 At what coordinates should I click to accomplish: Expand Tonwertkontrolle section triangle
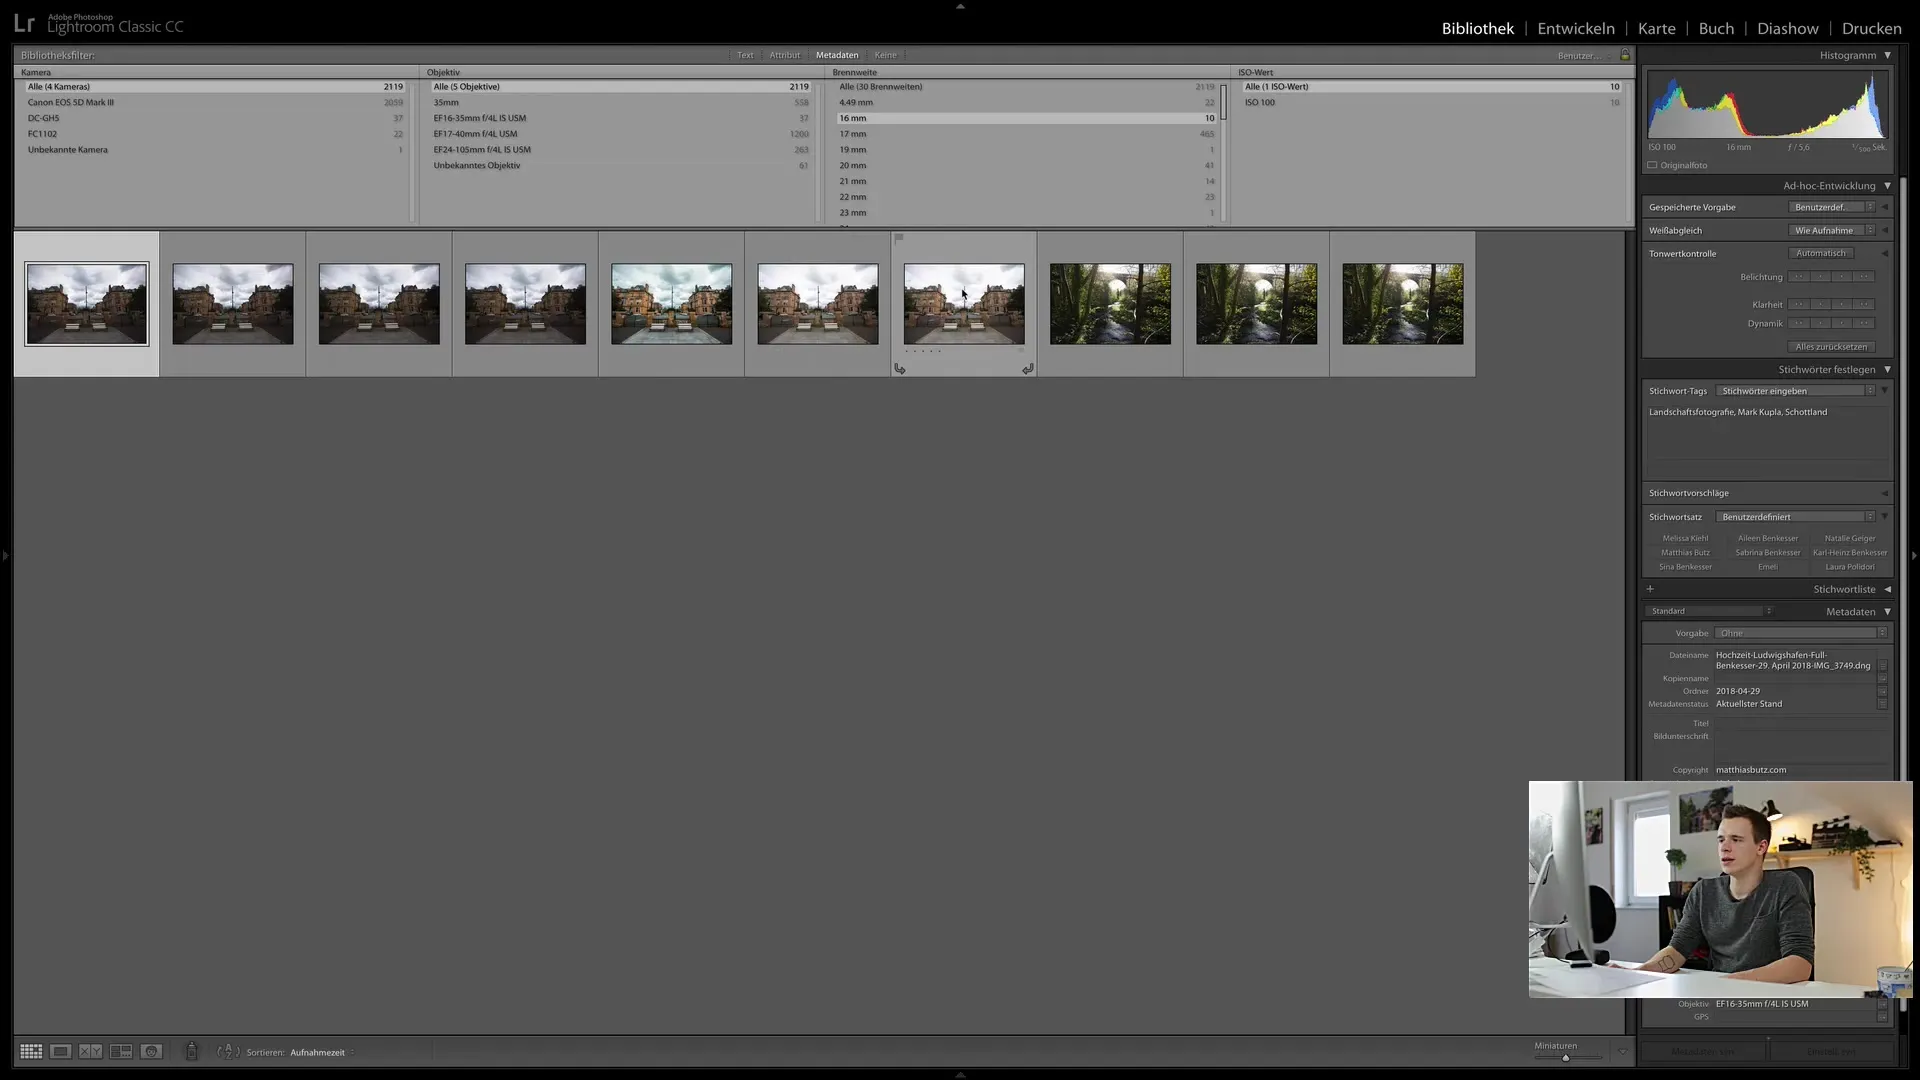[x=1885, y=253]
